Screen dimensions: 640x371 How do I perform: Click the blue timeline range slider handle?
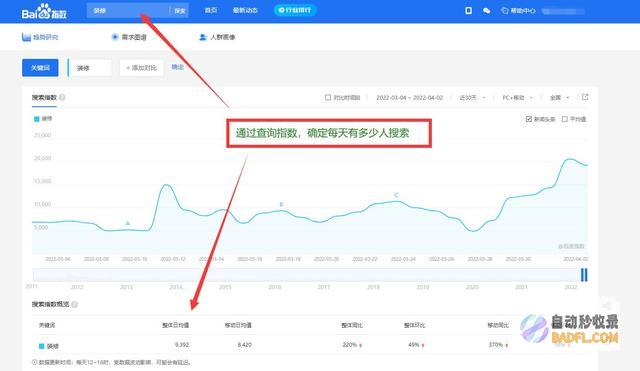(x=584, y=275)
